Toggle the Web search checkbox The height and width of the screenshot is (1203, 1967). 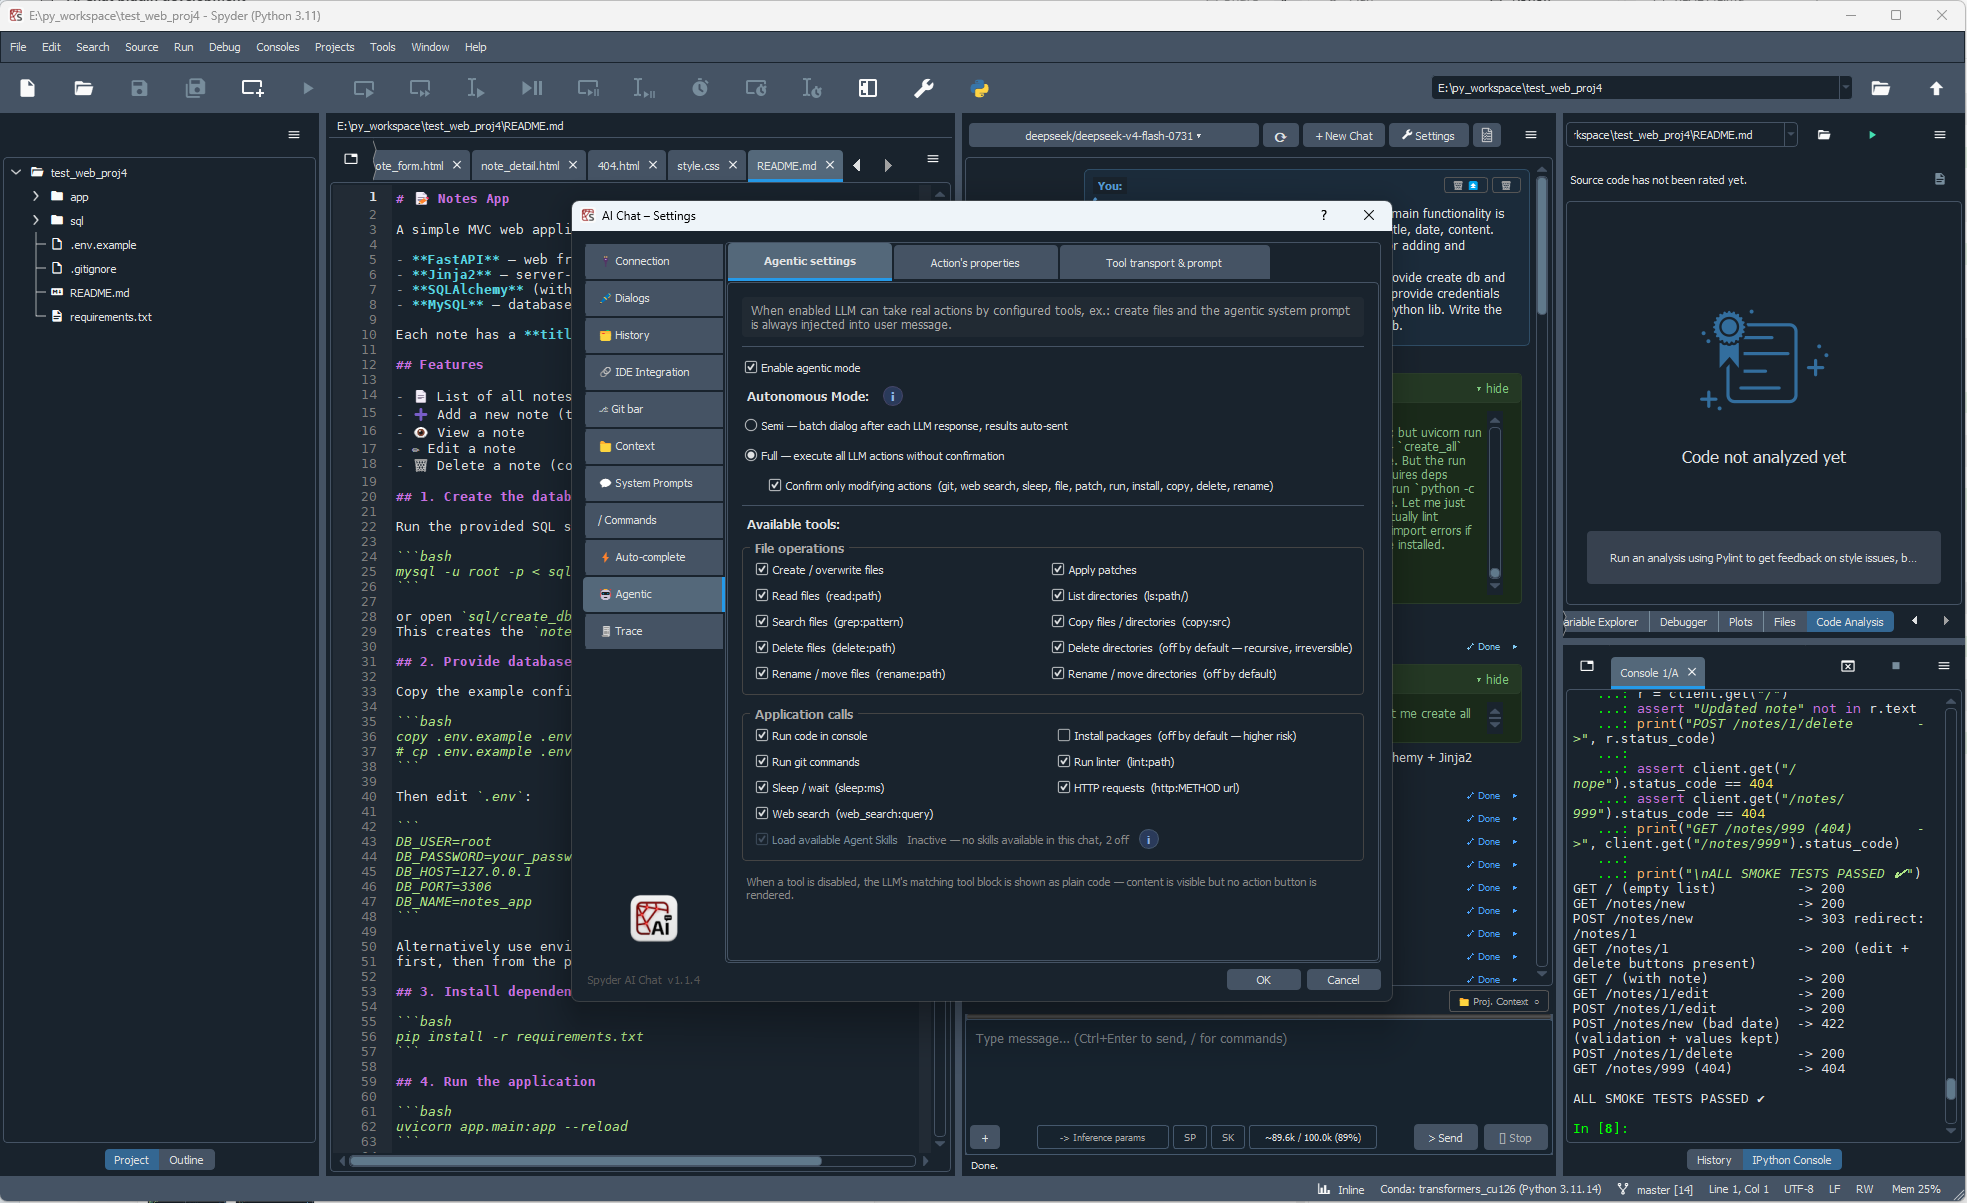(762, 814)
